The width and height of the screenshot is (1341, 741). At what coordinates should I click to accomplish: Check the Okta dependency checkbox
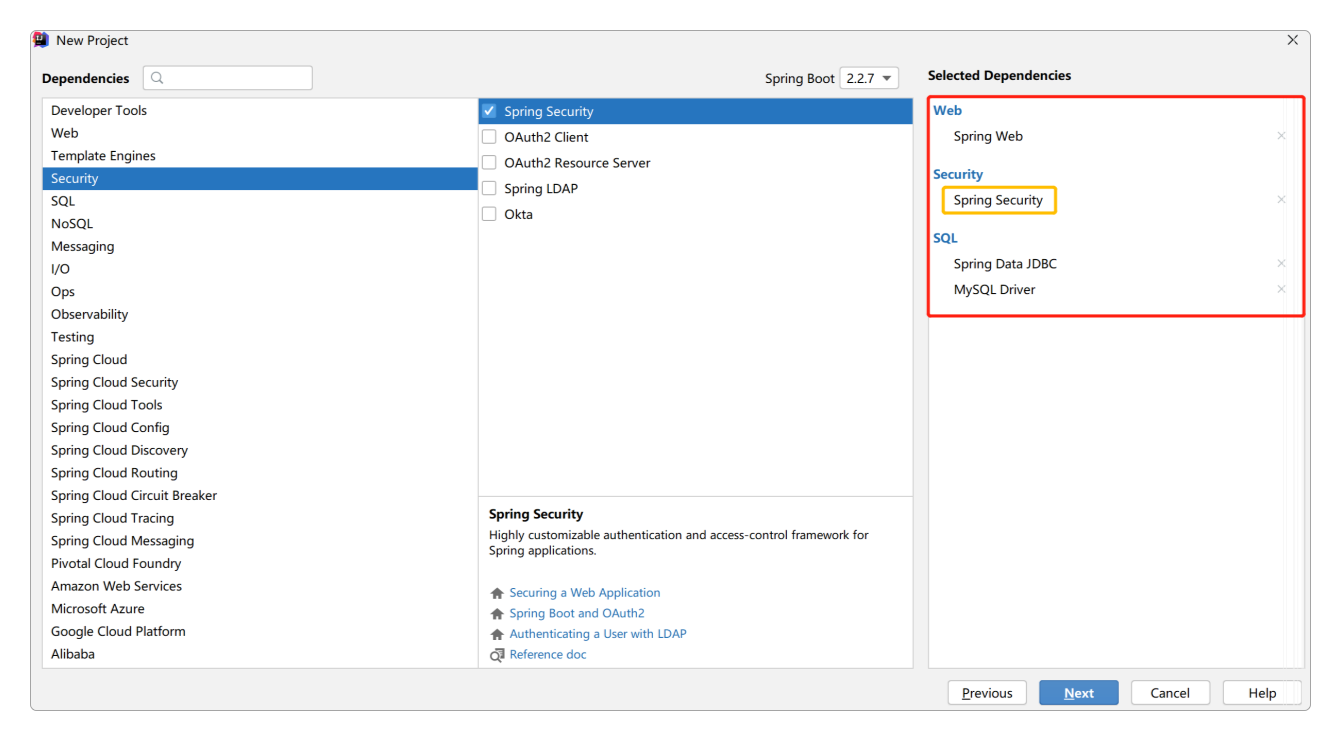pos(489,214)
